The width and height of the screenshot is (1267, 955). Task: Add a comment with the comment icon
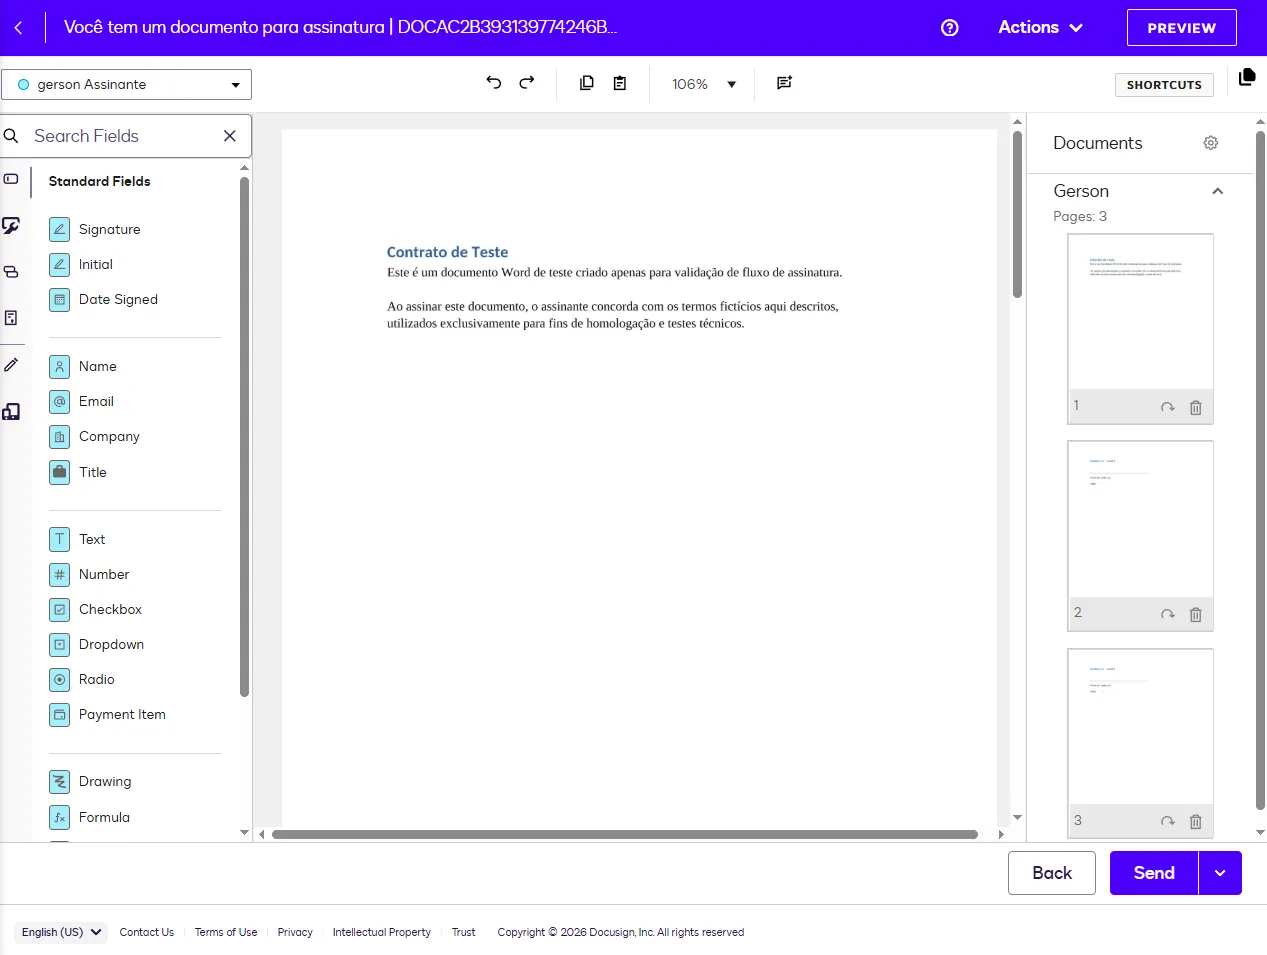pyautogui.click(x=784, y=83)
